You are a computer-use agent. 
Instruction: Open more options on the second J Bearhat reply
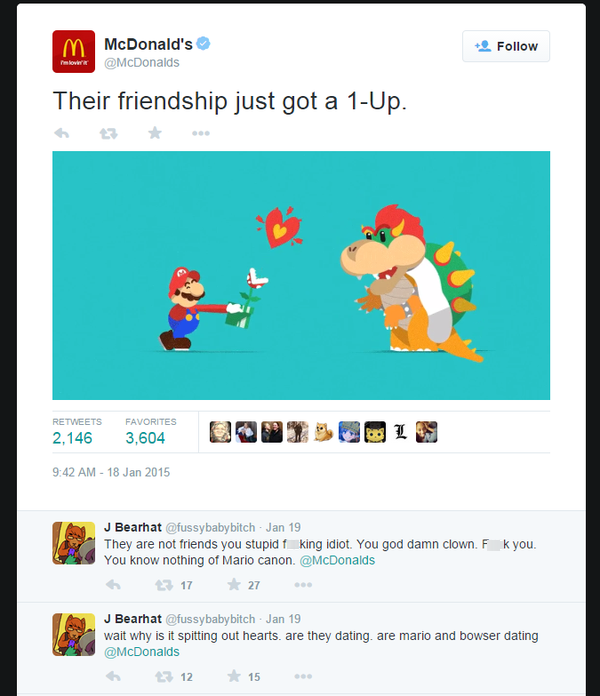(303, 676)
